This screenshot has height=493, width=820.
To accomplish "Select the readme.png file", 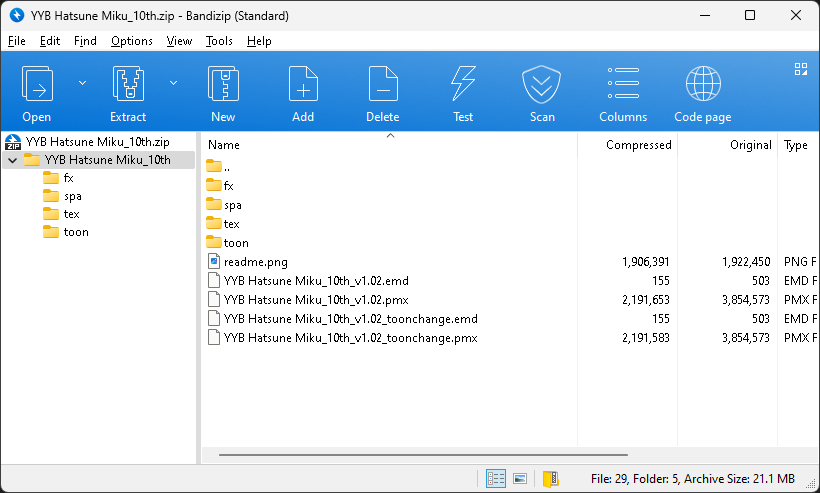I will coord(248,262).
